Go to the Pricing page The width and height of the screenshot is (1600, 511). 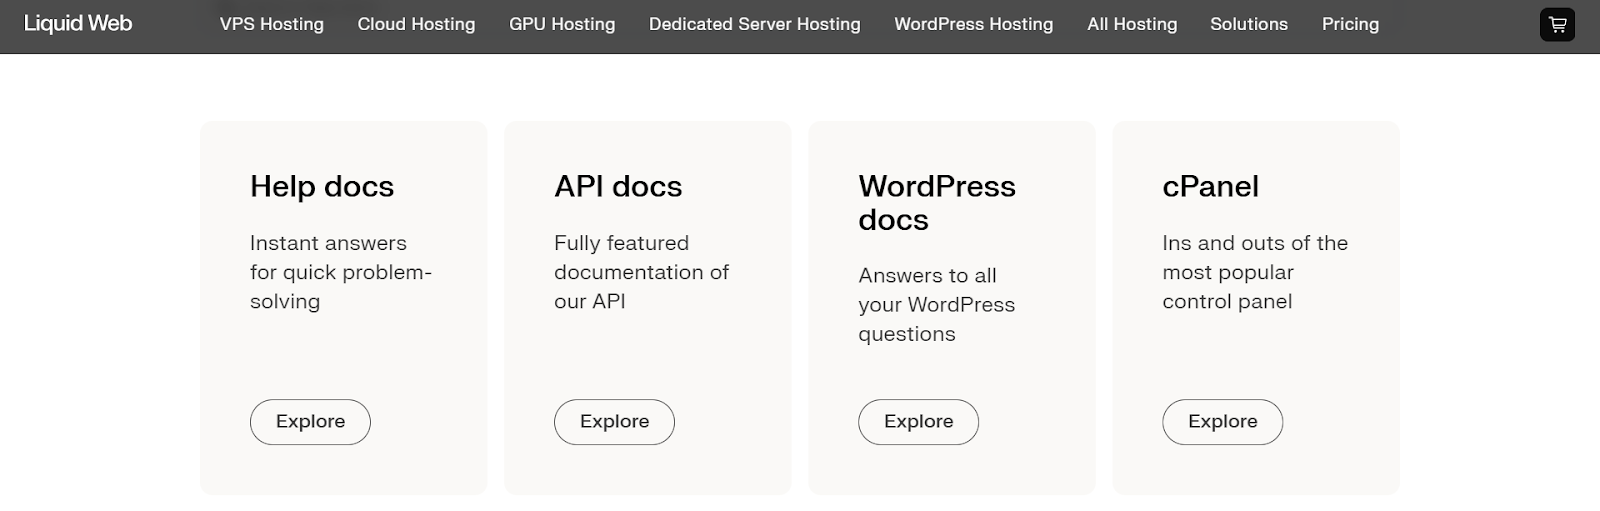tap(1350, 24)
